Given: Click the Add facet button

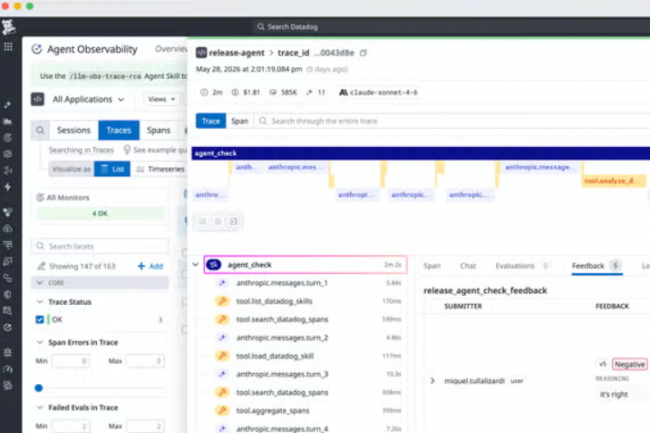Looking at the screenshot, I should (150, 266).
